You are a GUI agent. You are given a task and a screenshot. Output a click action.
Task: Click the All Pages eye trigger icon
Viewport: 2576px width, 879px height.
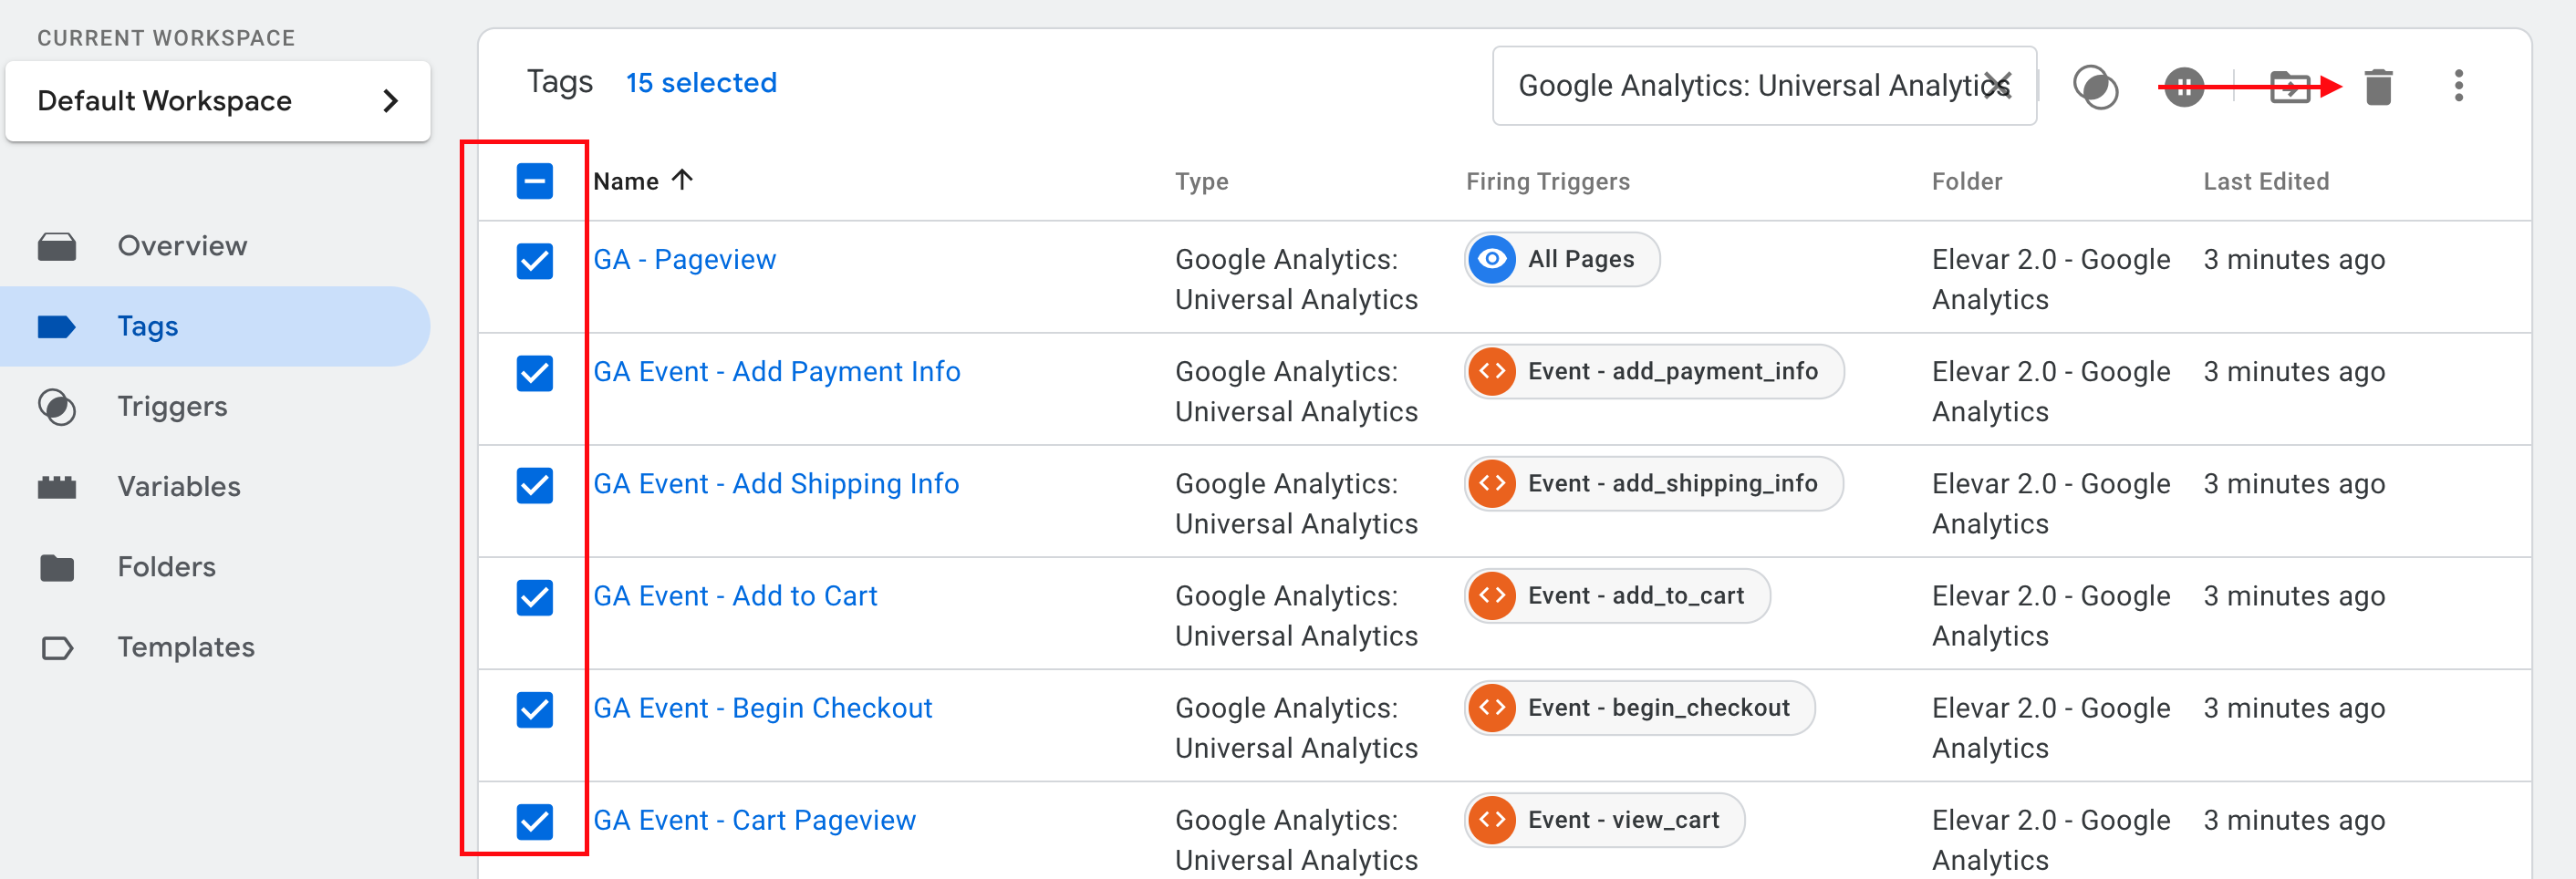[1492, 260]
